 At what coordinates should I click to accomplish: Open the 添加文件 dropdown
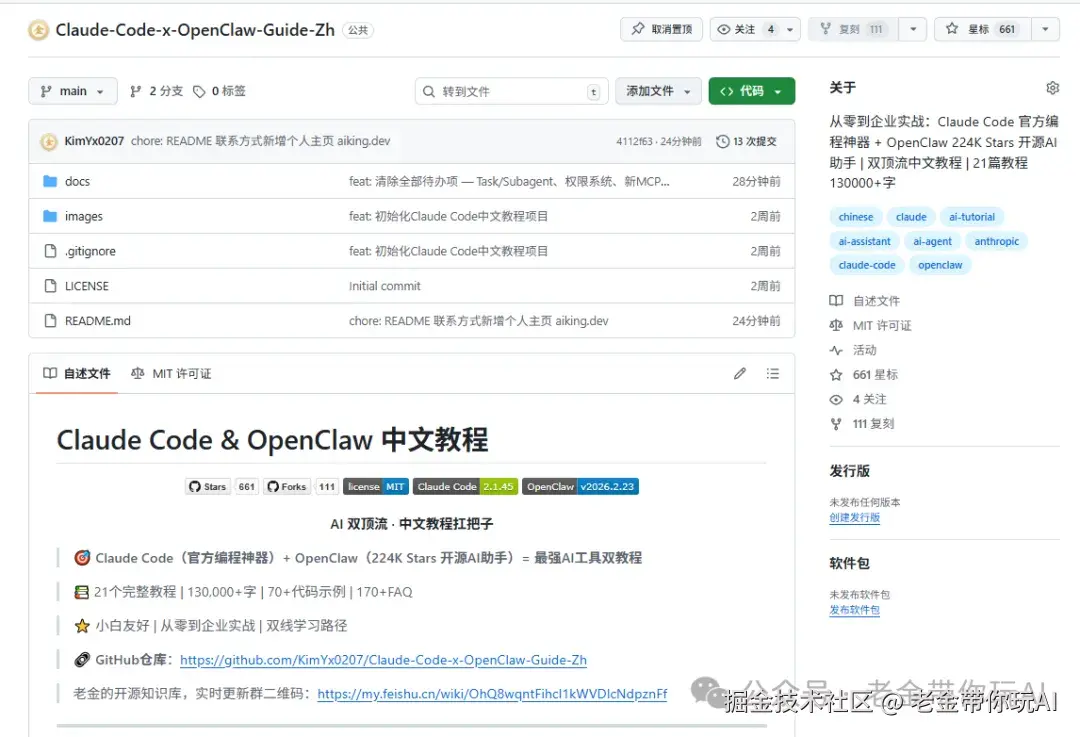(x=658, y=91)
